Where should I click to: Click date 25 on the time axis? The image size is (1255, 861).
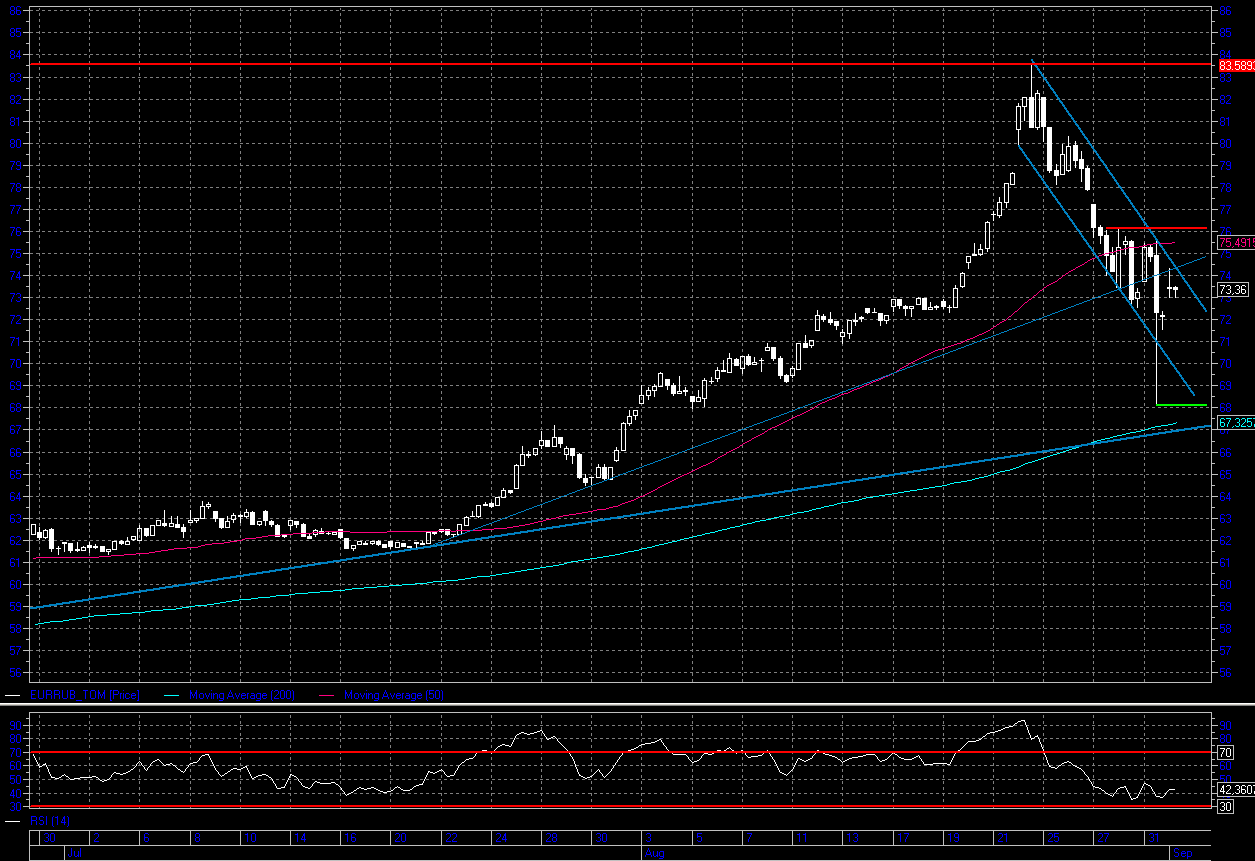(x=1053, y=838)
